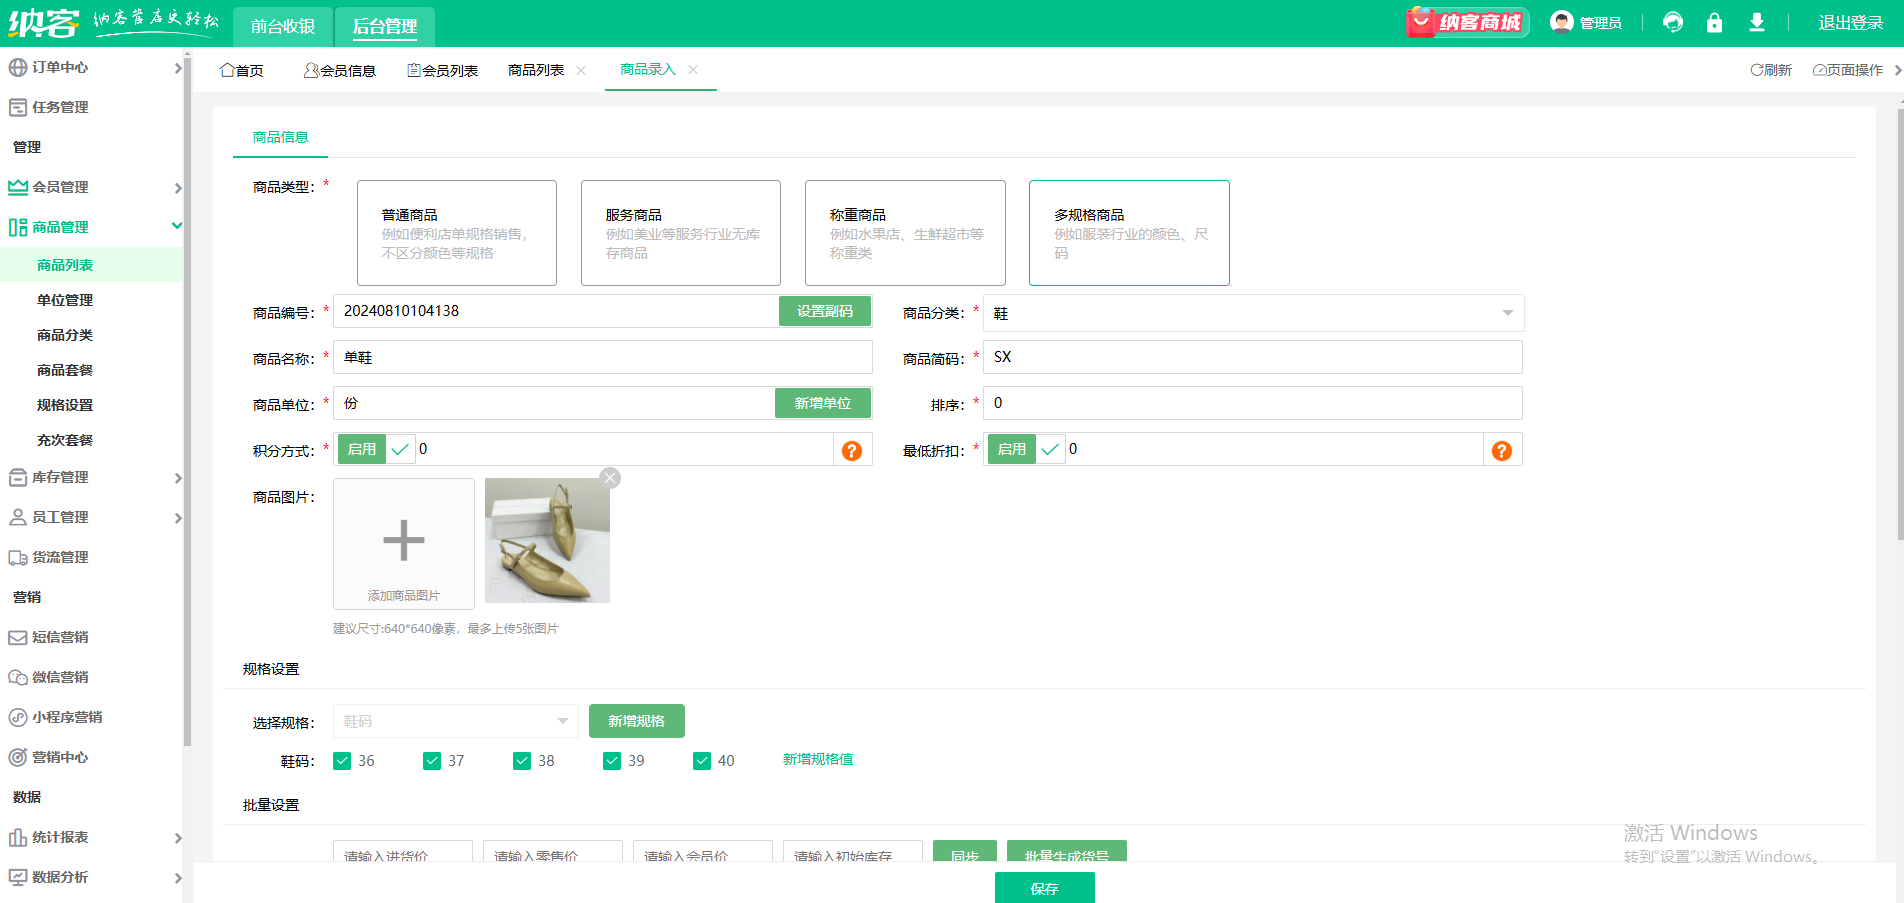This screenshot has width=1904, height=903.
Task: Remove the uploaded shoe image
Action: [610, 478]
